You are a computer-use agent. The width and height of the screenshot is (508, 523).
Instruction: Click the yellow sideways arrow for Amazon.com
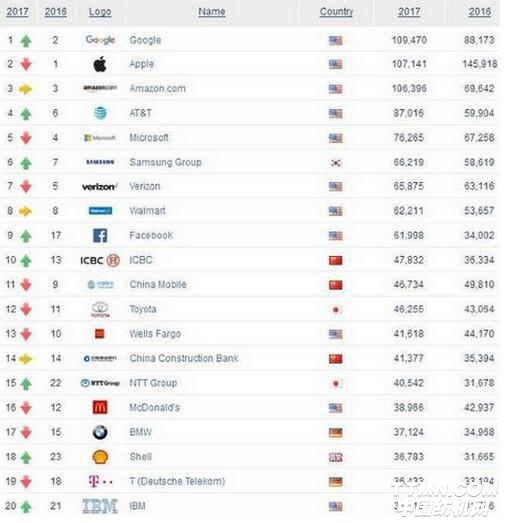point(26,89)
